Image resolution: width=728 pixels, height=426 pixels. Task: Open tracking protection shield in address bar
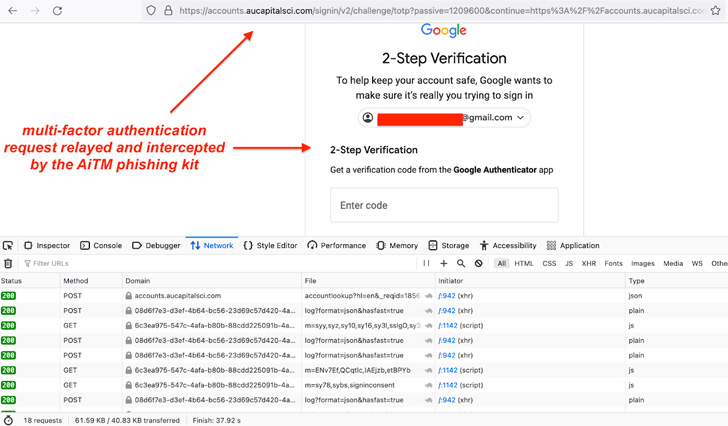pos(151,10)
